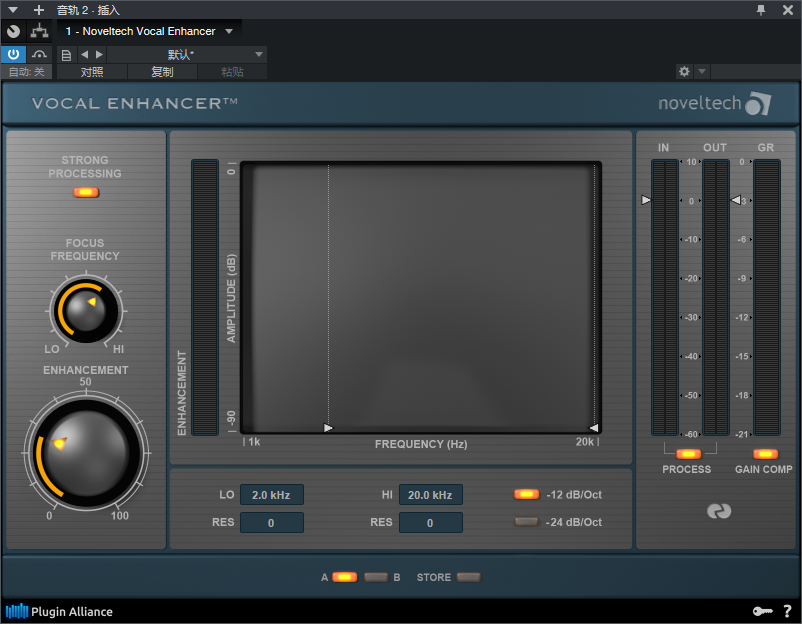Image resolution: width=802 pixels, height=624 pixels.
Task: Toggle the plugin power bypass button
Action: (x=13, y=54)
